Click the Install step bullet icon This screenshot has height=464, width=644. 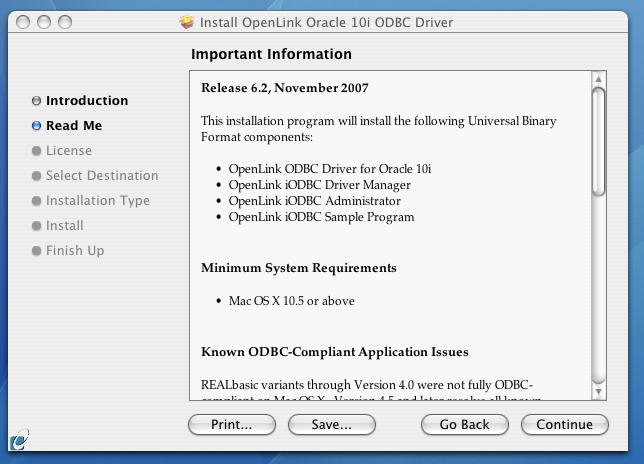[37, 226]
